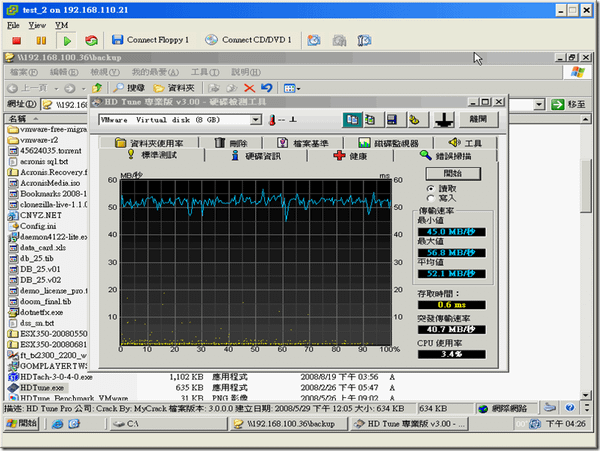Viewport: 600px width, 451px height.
Task: Open the 檔案(F) menu in Explorer
Action: pyautogui.click(x=23, y=72)
